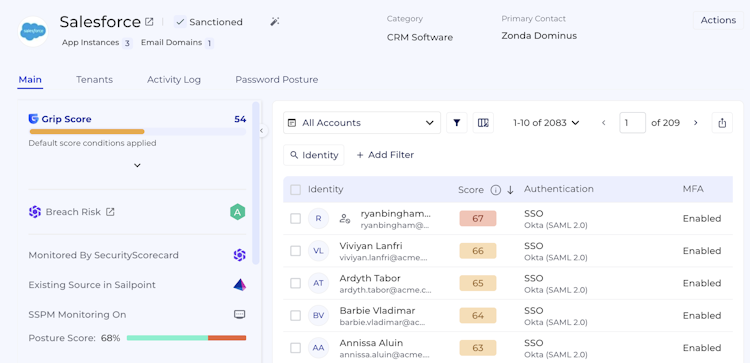Click the red 67 score badge
Screen dimensions: 750x363
pos(478,219)
